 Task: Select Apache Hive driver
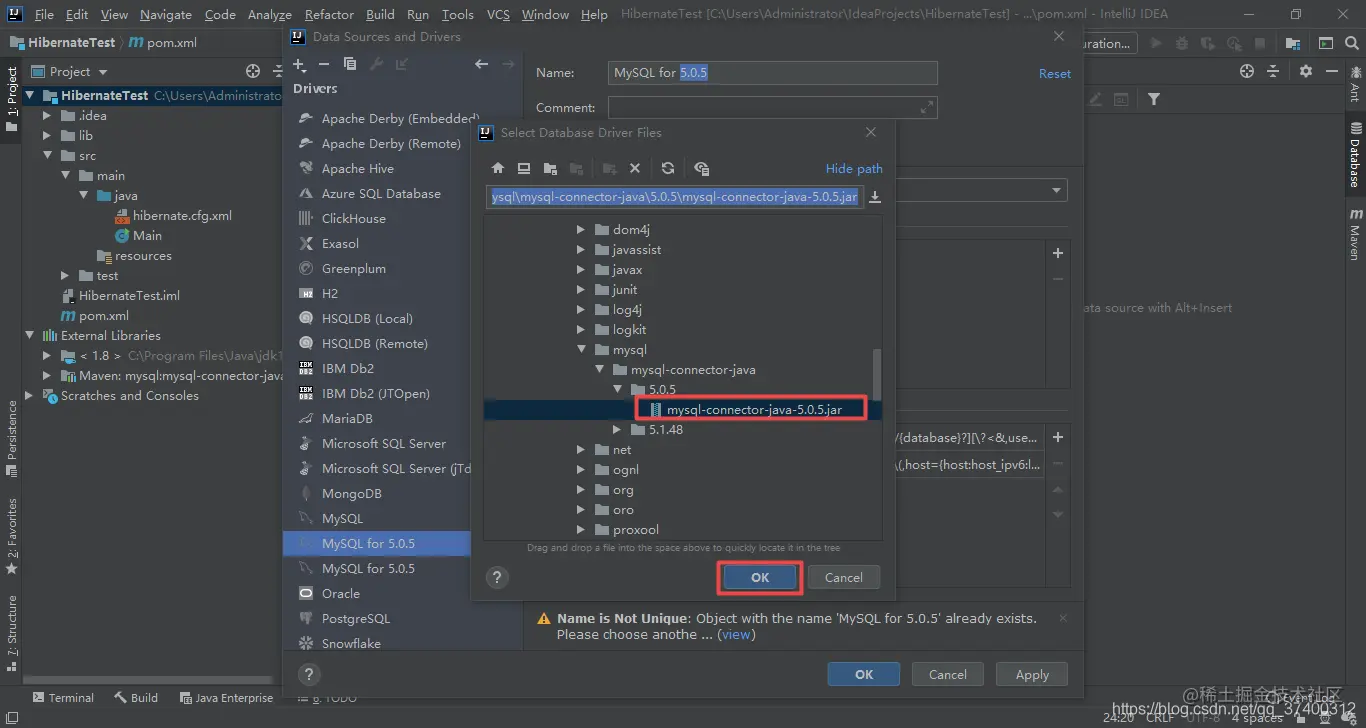357,169
